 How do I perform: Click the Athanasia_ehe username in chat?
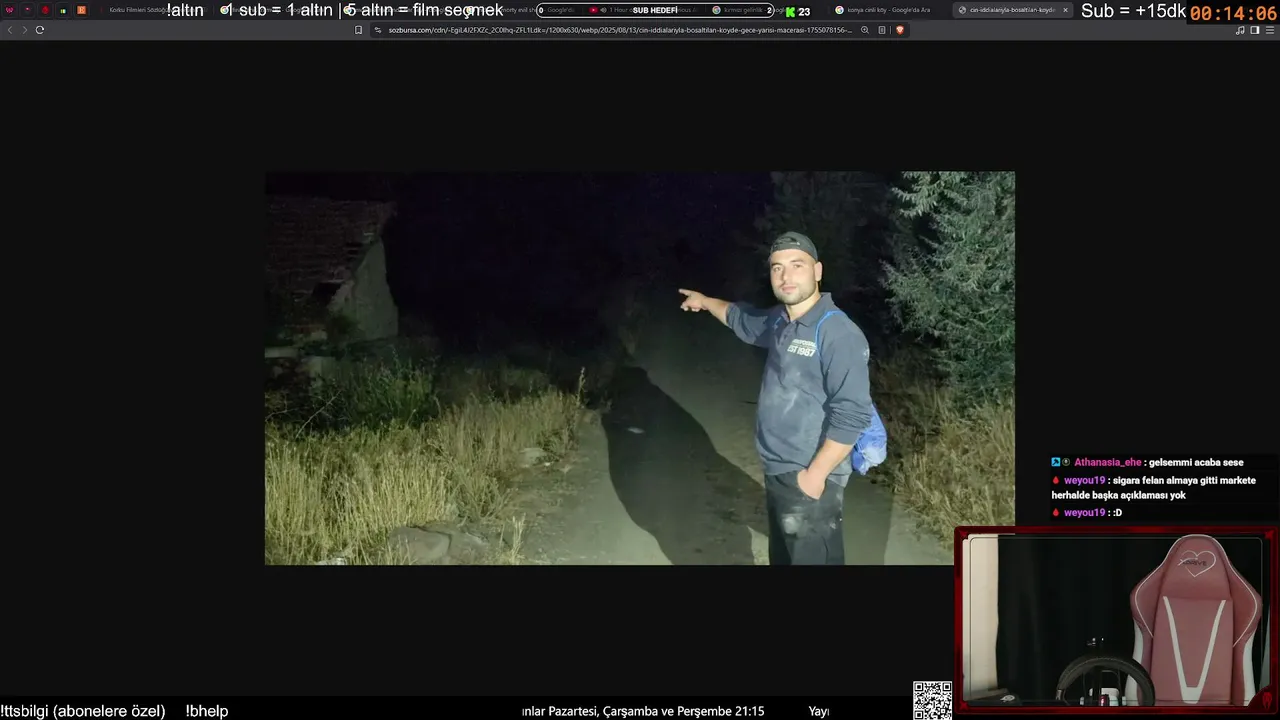click(1107, 463)
